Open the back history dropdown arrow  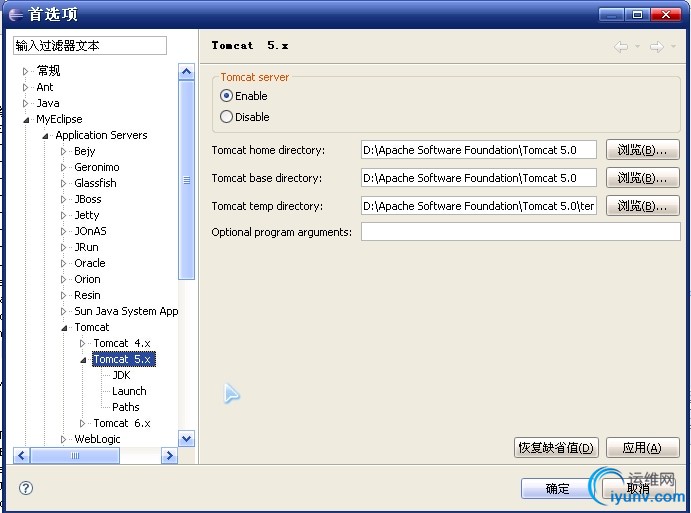pos(637,46)
